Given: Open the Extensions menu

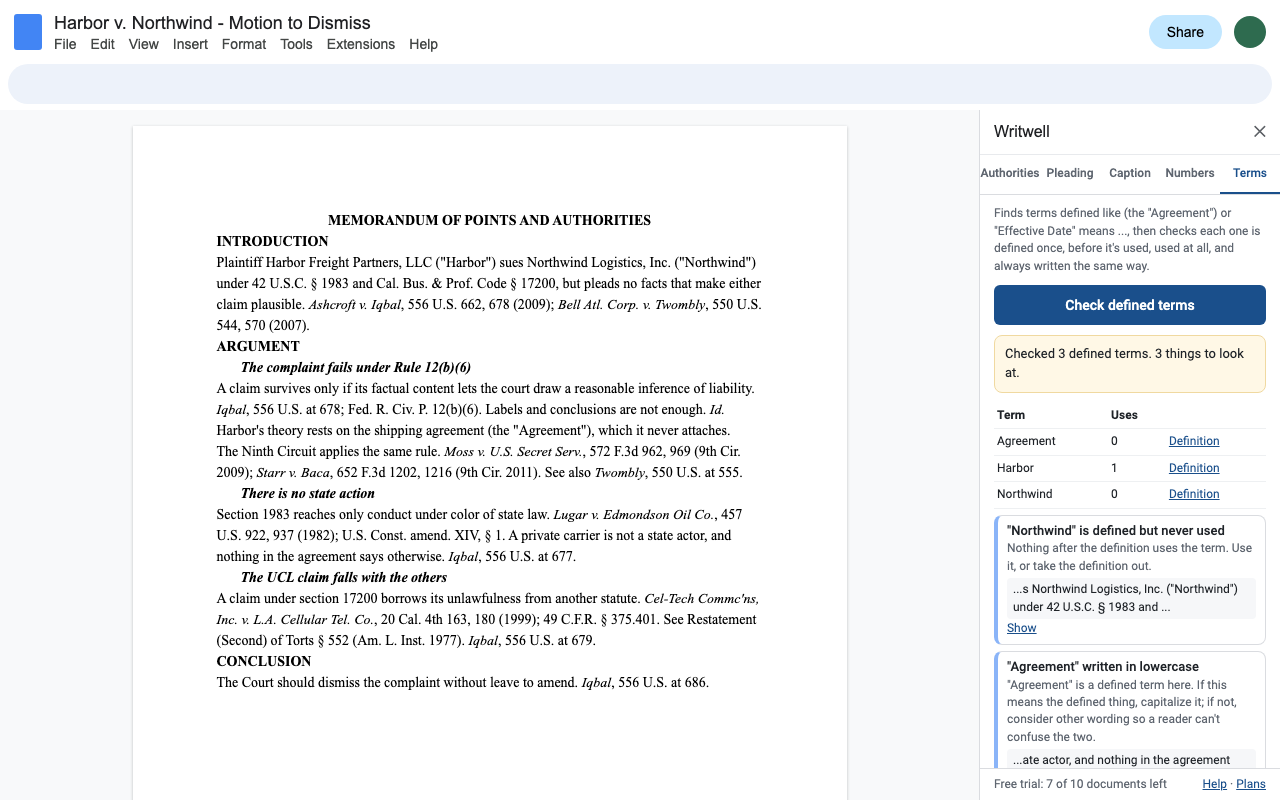Looking at the screenshot, I should (x=361, y=44).
